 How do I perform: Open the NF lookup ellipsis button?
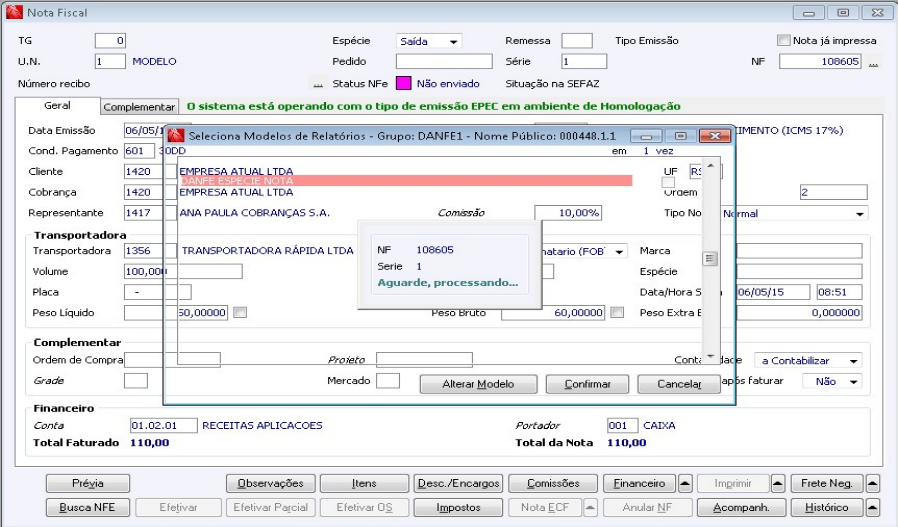click(873, 62)
